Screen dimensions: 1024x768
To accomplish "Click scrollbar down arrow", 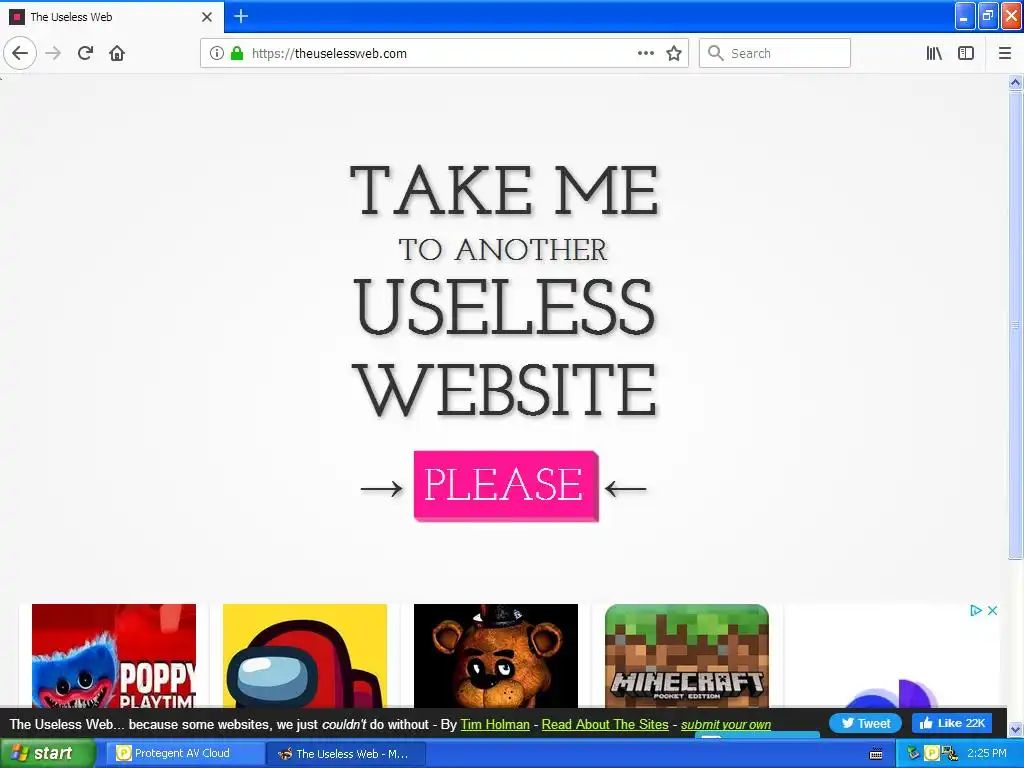I will pos(1015,729).
